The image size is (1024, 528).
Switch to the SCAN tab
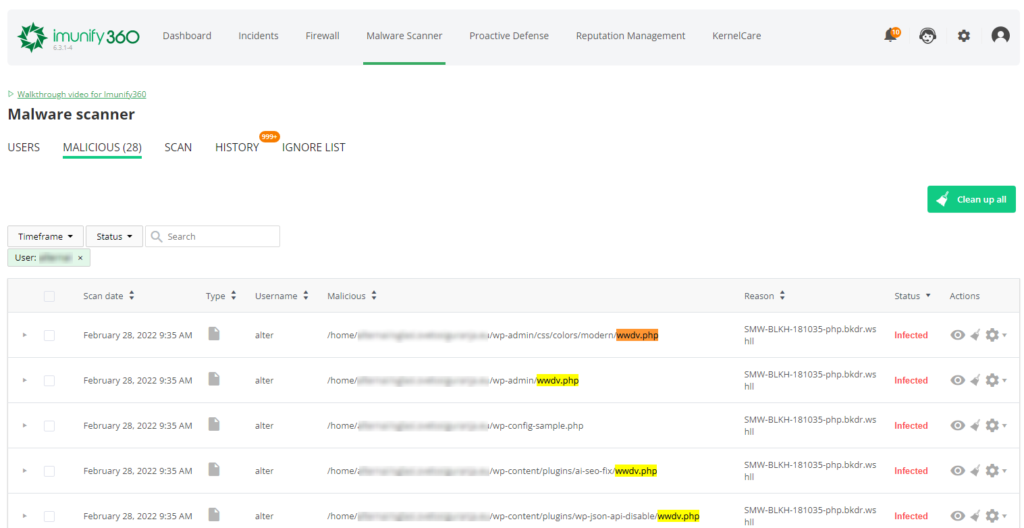[x=178, y=148]
